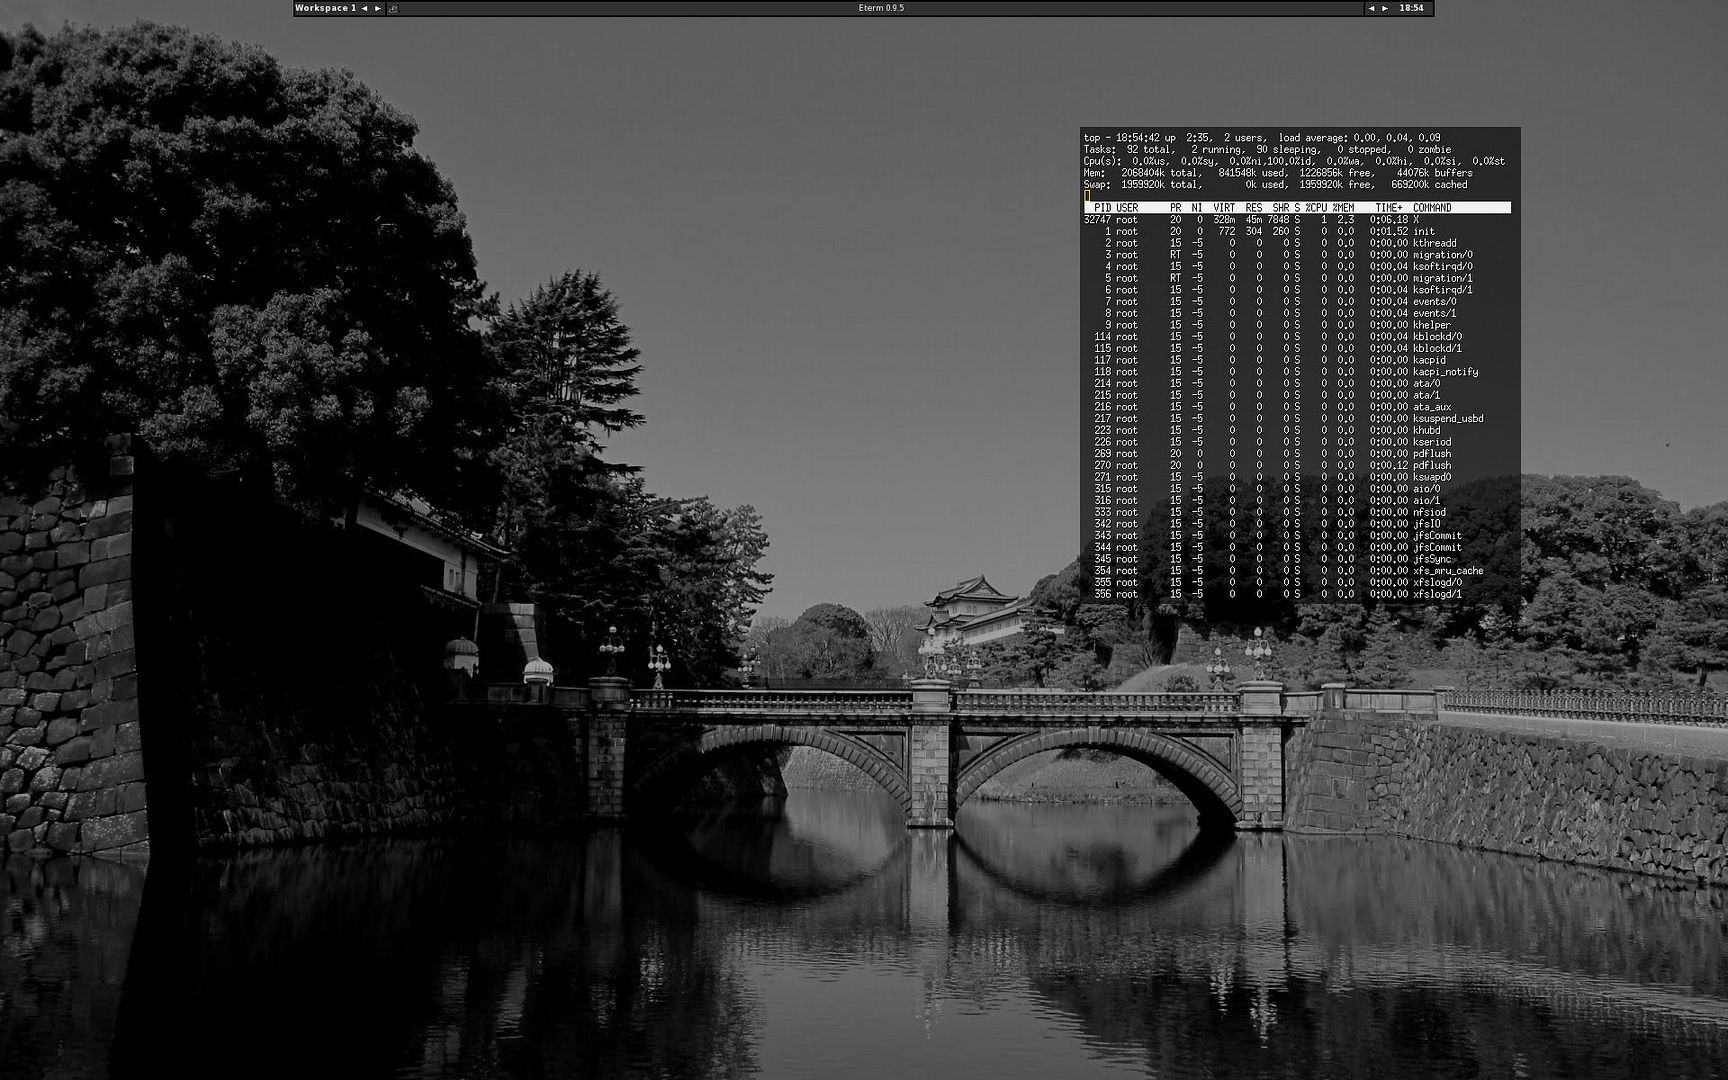
Task: Click the PID column header in top
Action: (1102, 208)
